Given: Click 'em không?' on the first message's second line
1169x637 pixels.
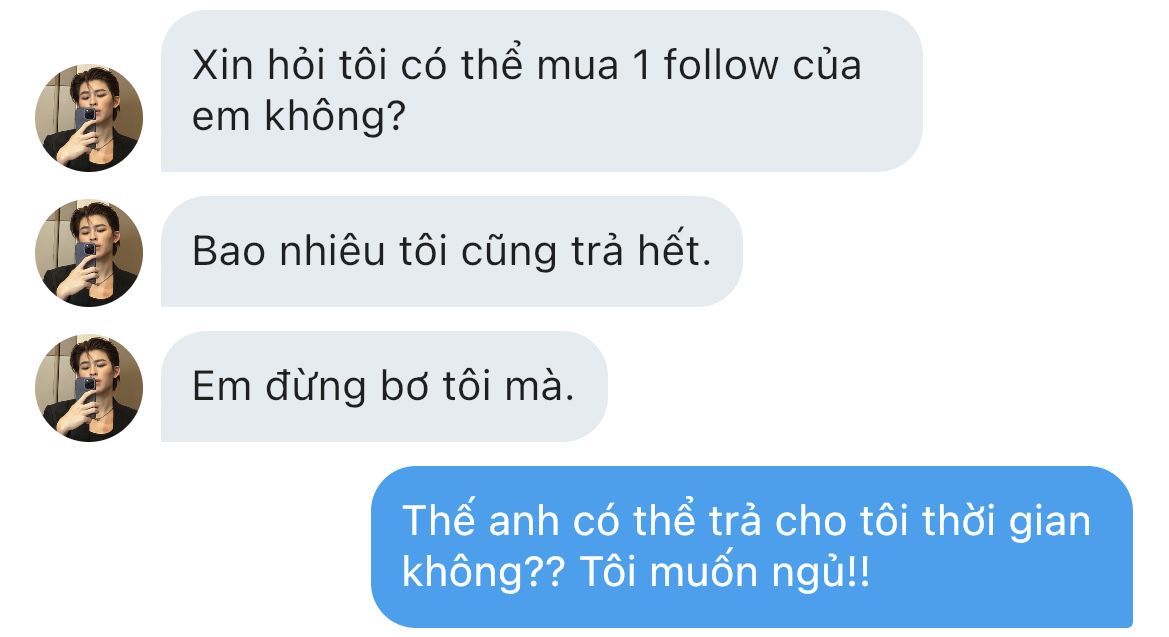Looking at the screenshot, I should (x=299, y=118).
